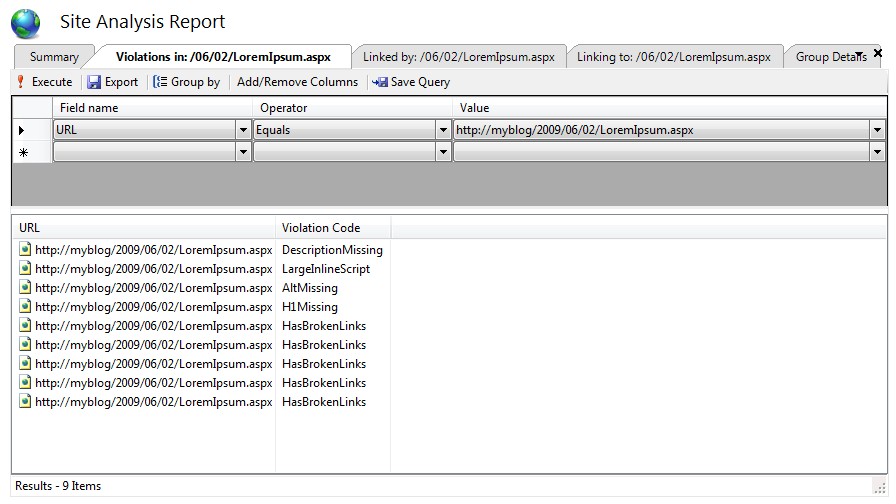Sort by the URL results column header
The width and height of the screenshot is (896, 504).
pyautogui.click(x=143, y=227)
